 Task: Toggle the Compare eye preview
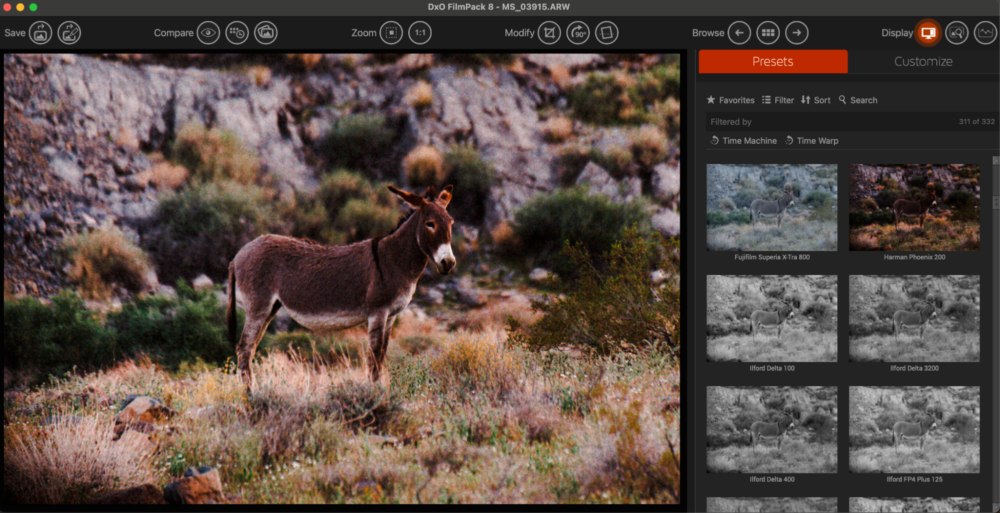pos(208,33)
